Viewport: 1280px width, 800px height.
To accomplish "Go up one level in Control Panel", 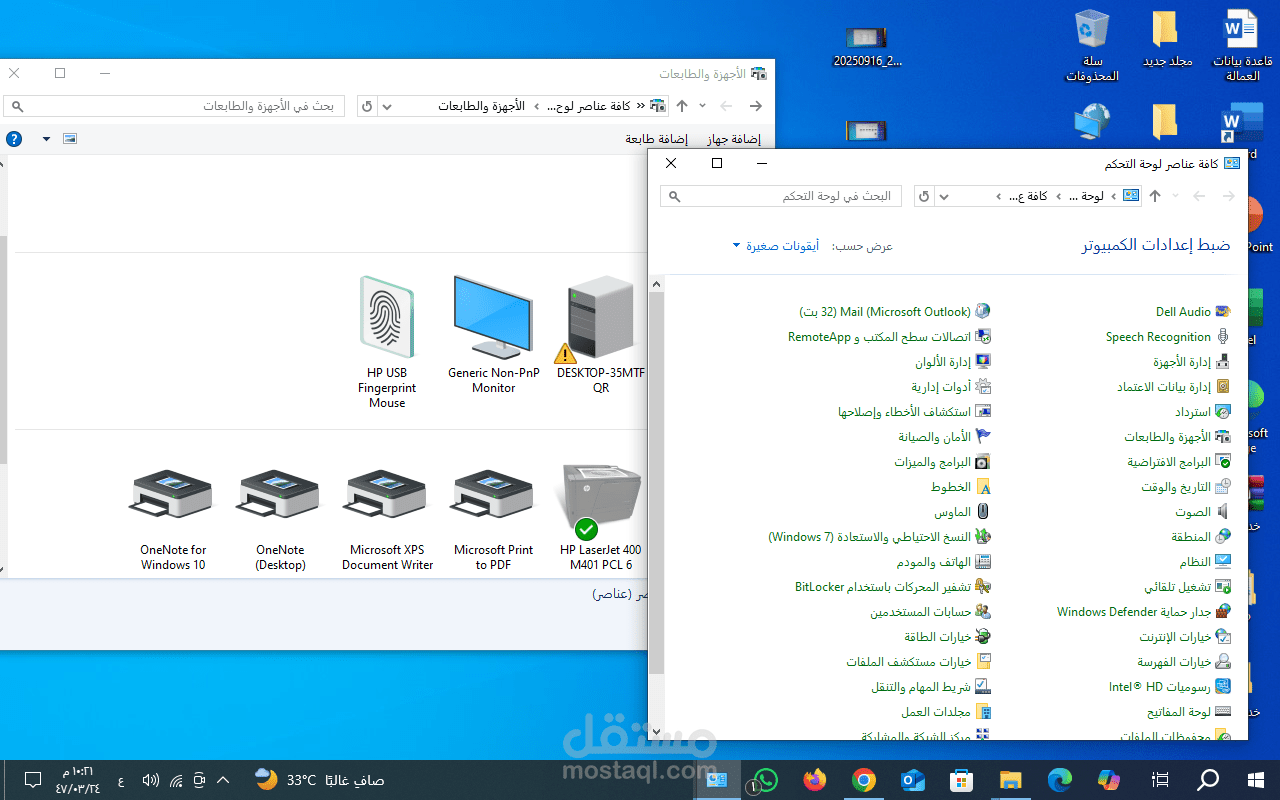I will [x=1155, y=196].
